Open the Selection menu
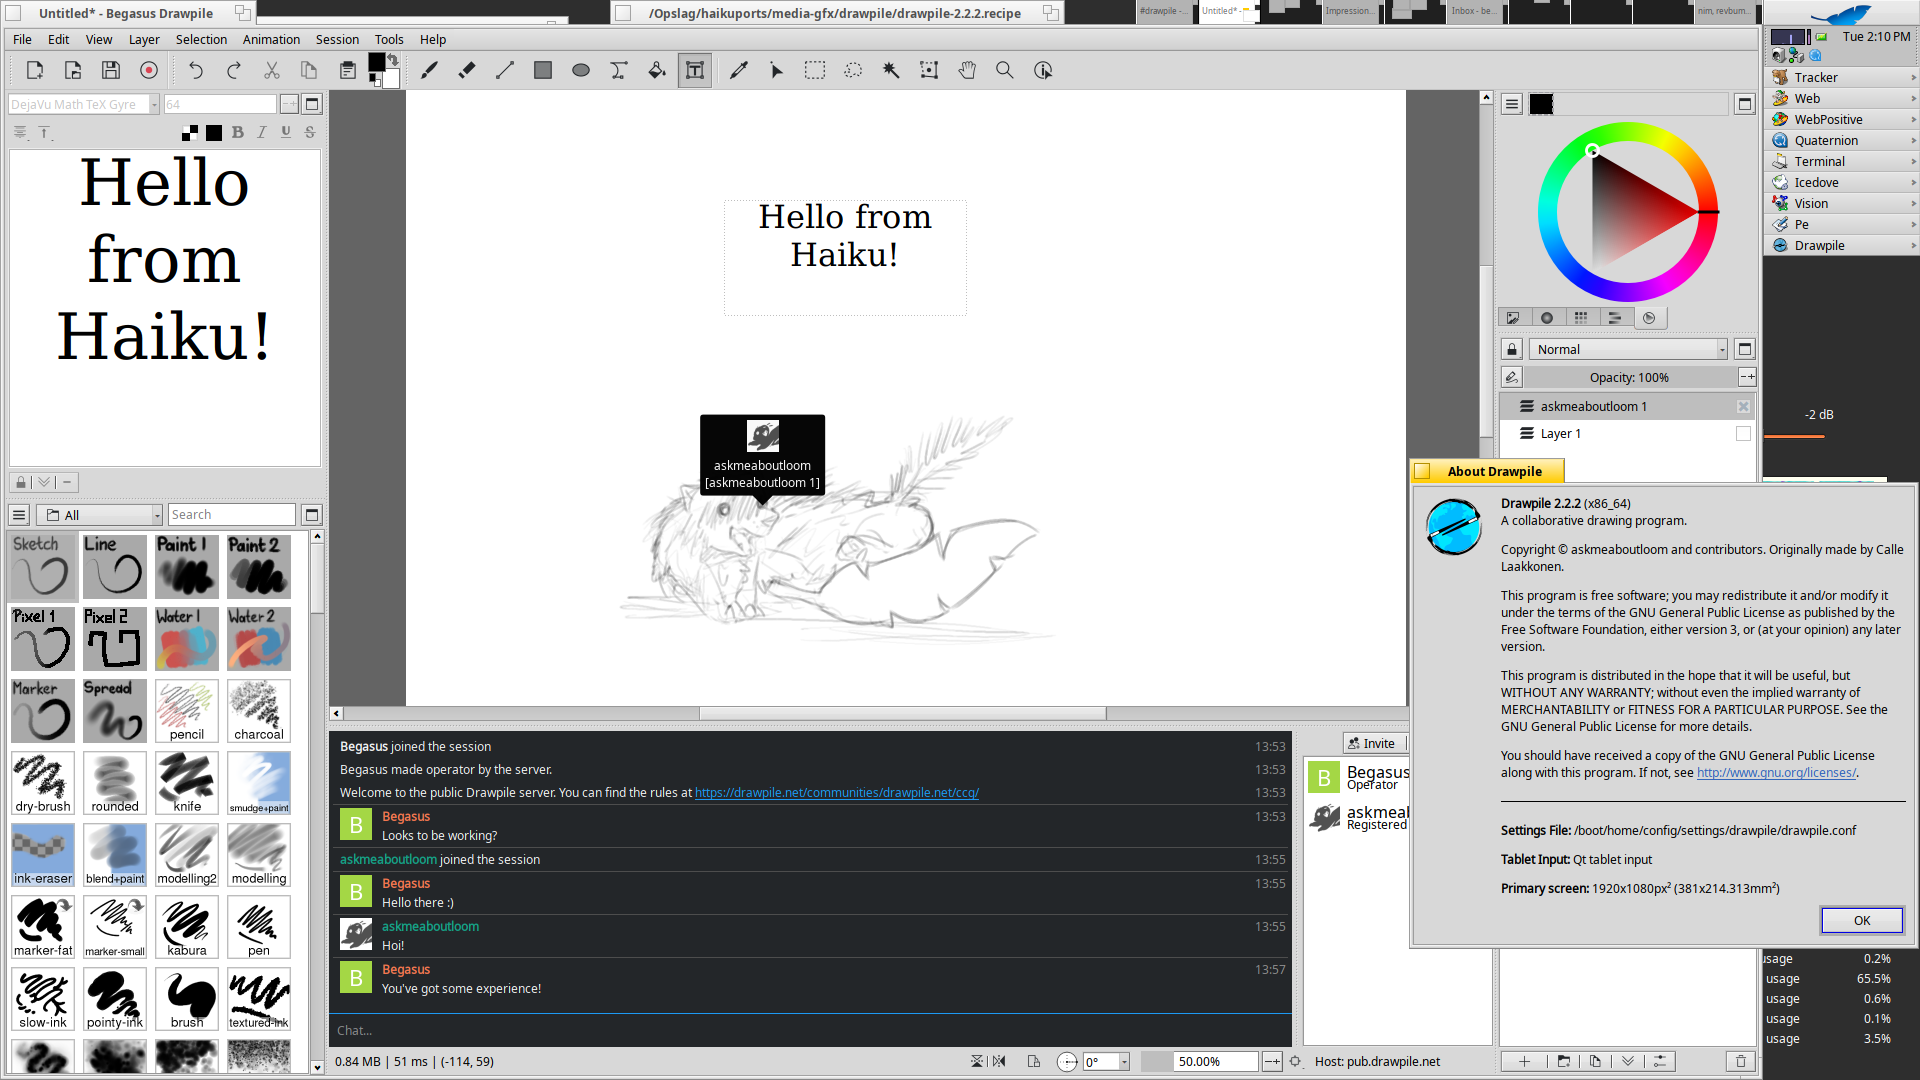 click(x=201, y=39)
